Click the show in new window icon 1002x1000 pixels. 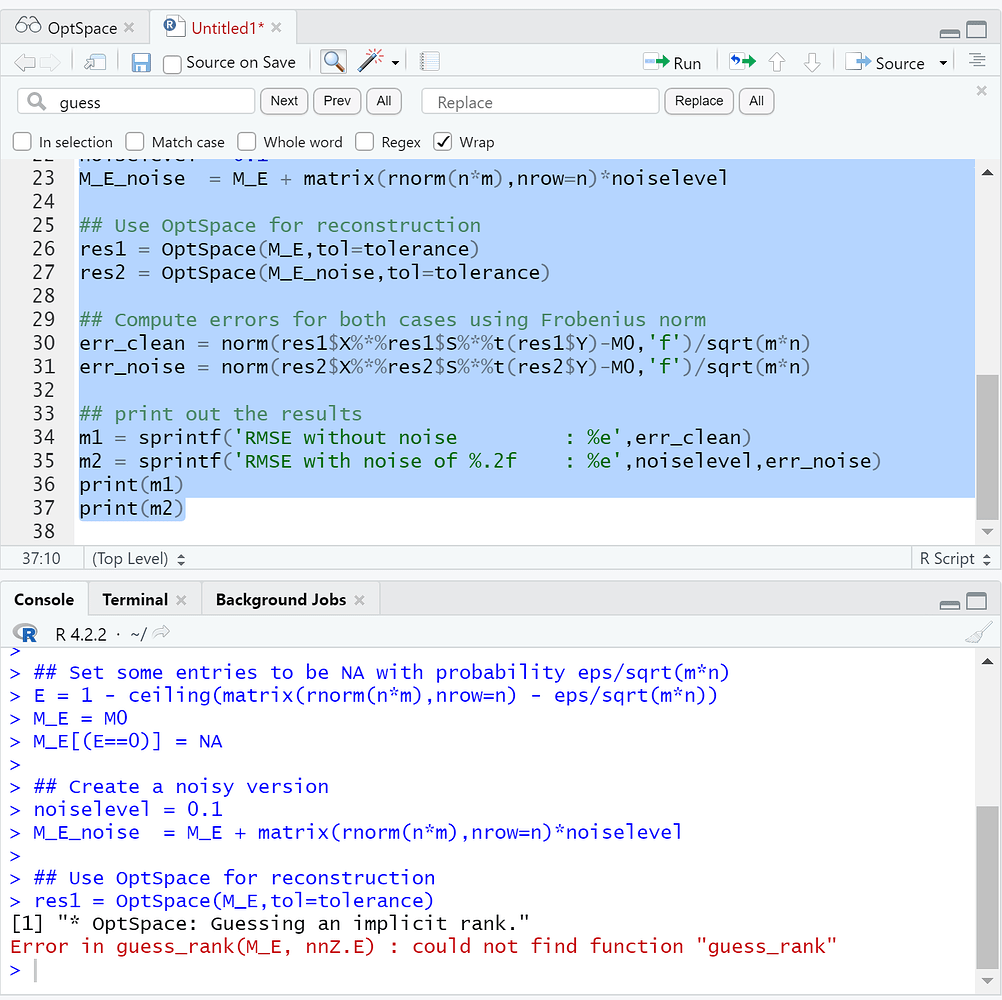[x=95, y=62]
